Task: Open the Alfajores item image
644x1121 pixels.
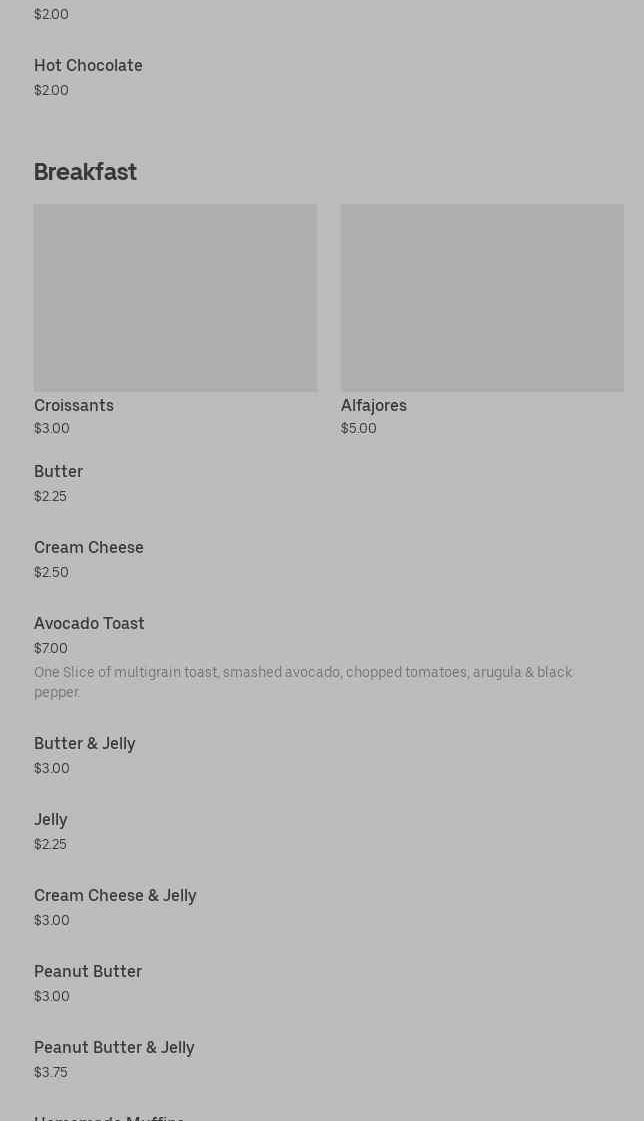Action: (482, 297)
